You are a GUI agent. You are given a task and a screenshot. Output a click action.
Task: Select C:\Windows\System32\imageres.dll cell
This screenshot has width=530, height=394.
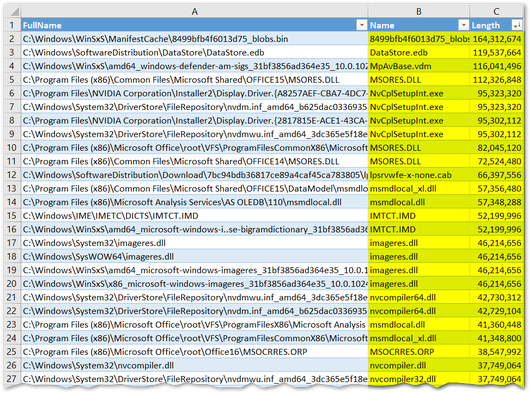coord(194,243)
